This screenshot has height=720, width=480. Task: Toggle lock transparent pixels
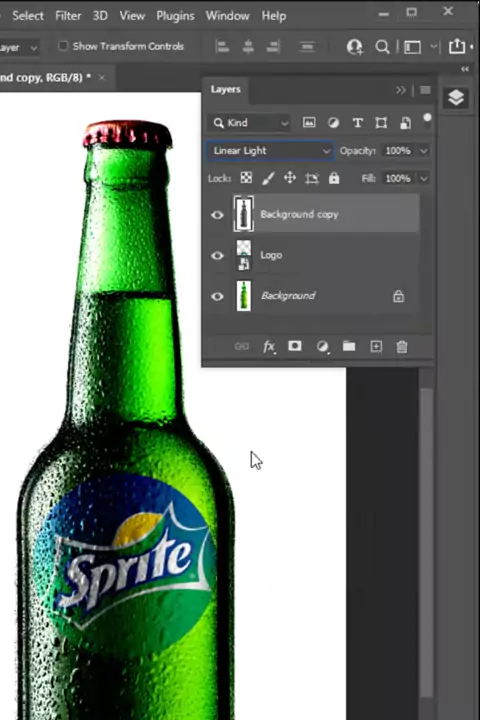point(246,178)
